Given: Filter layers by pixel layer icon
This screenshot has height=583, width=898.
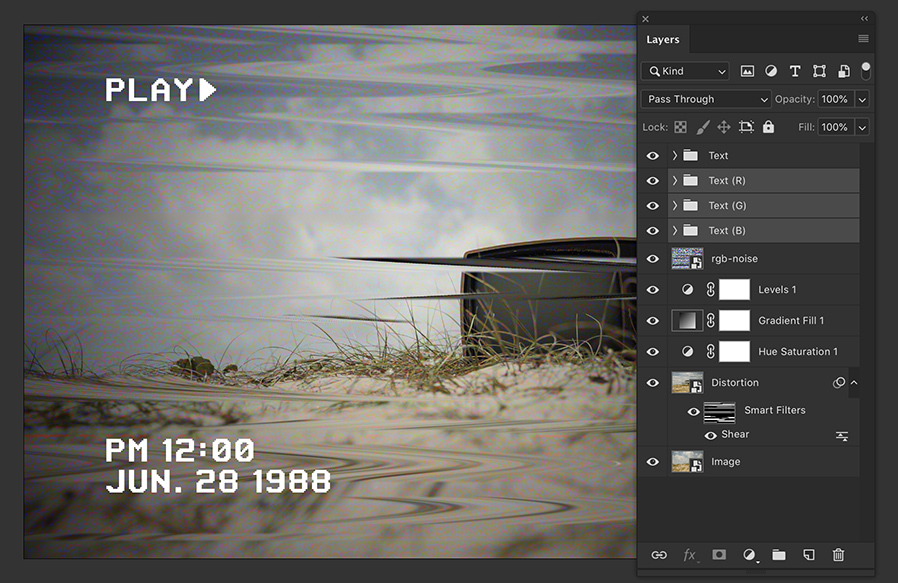Looking at the screenshot, I should point(747,71).
